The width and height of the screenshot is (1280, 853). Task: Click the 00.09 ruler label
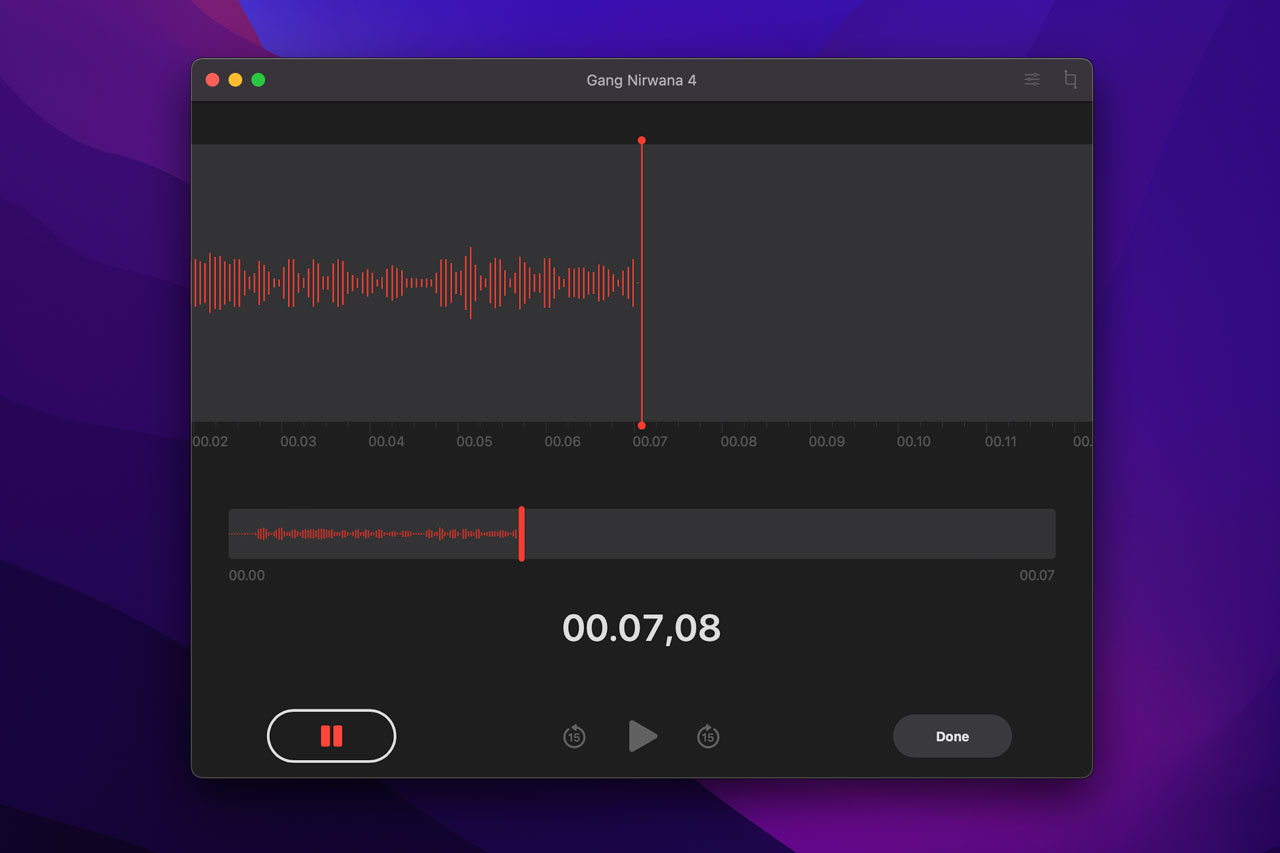826,441
